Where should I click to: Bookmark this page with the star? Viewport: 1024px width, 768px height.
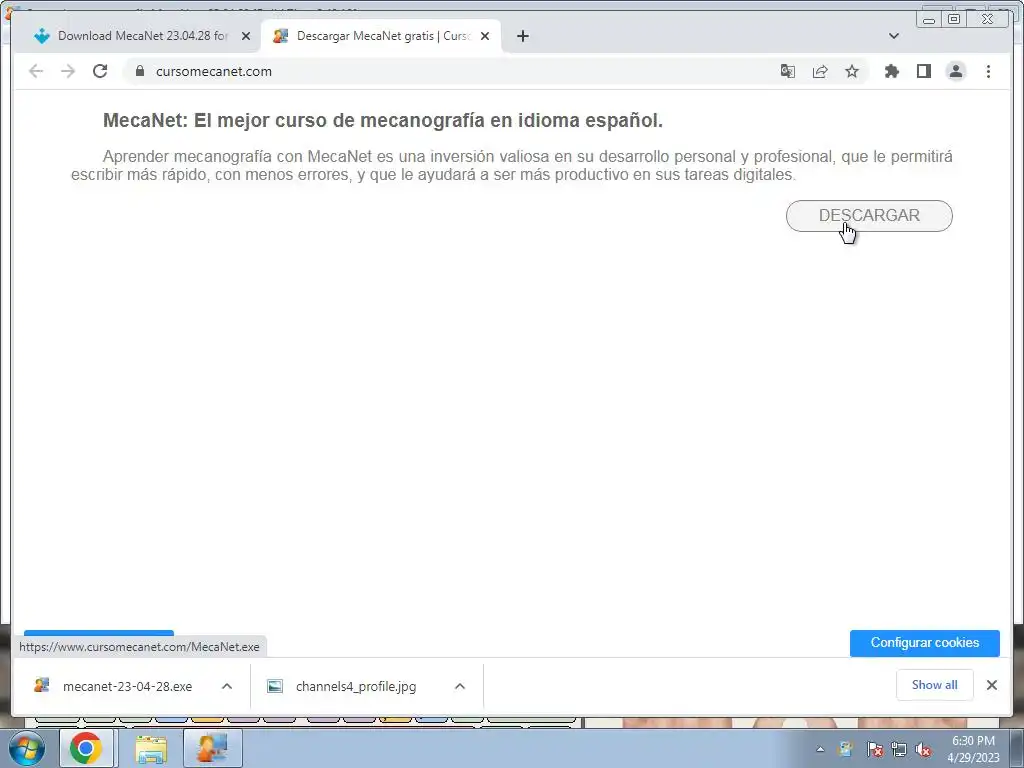click(852, 71)
